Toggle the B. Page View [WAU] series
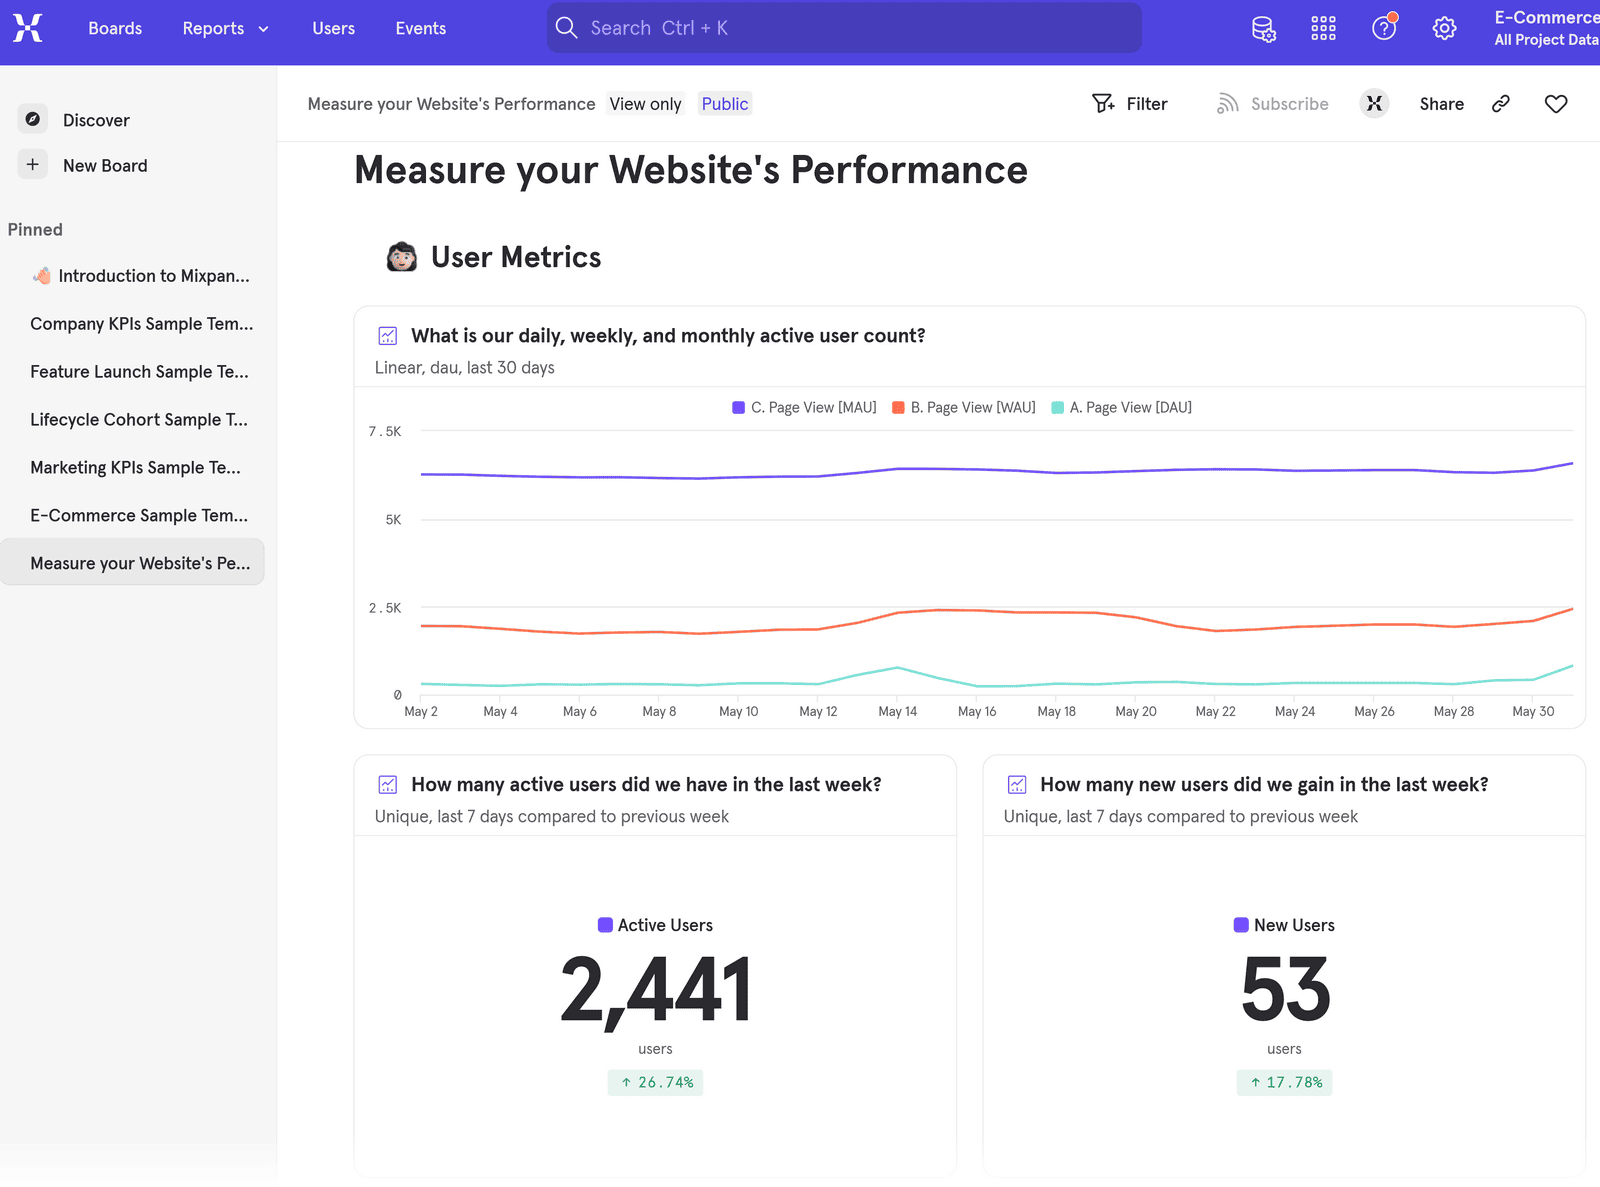Image resolution: width=1600 pixels, height=1187 pixels. 962,407
